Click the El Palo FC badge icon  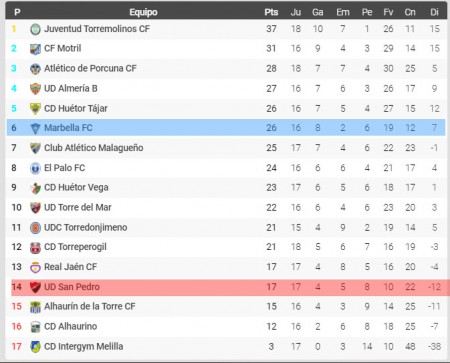coord(35,168)
